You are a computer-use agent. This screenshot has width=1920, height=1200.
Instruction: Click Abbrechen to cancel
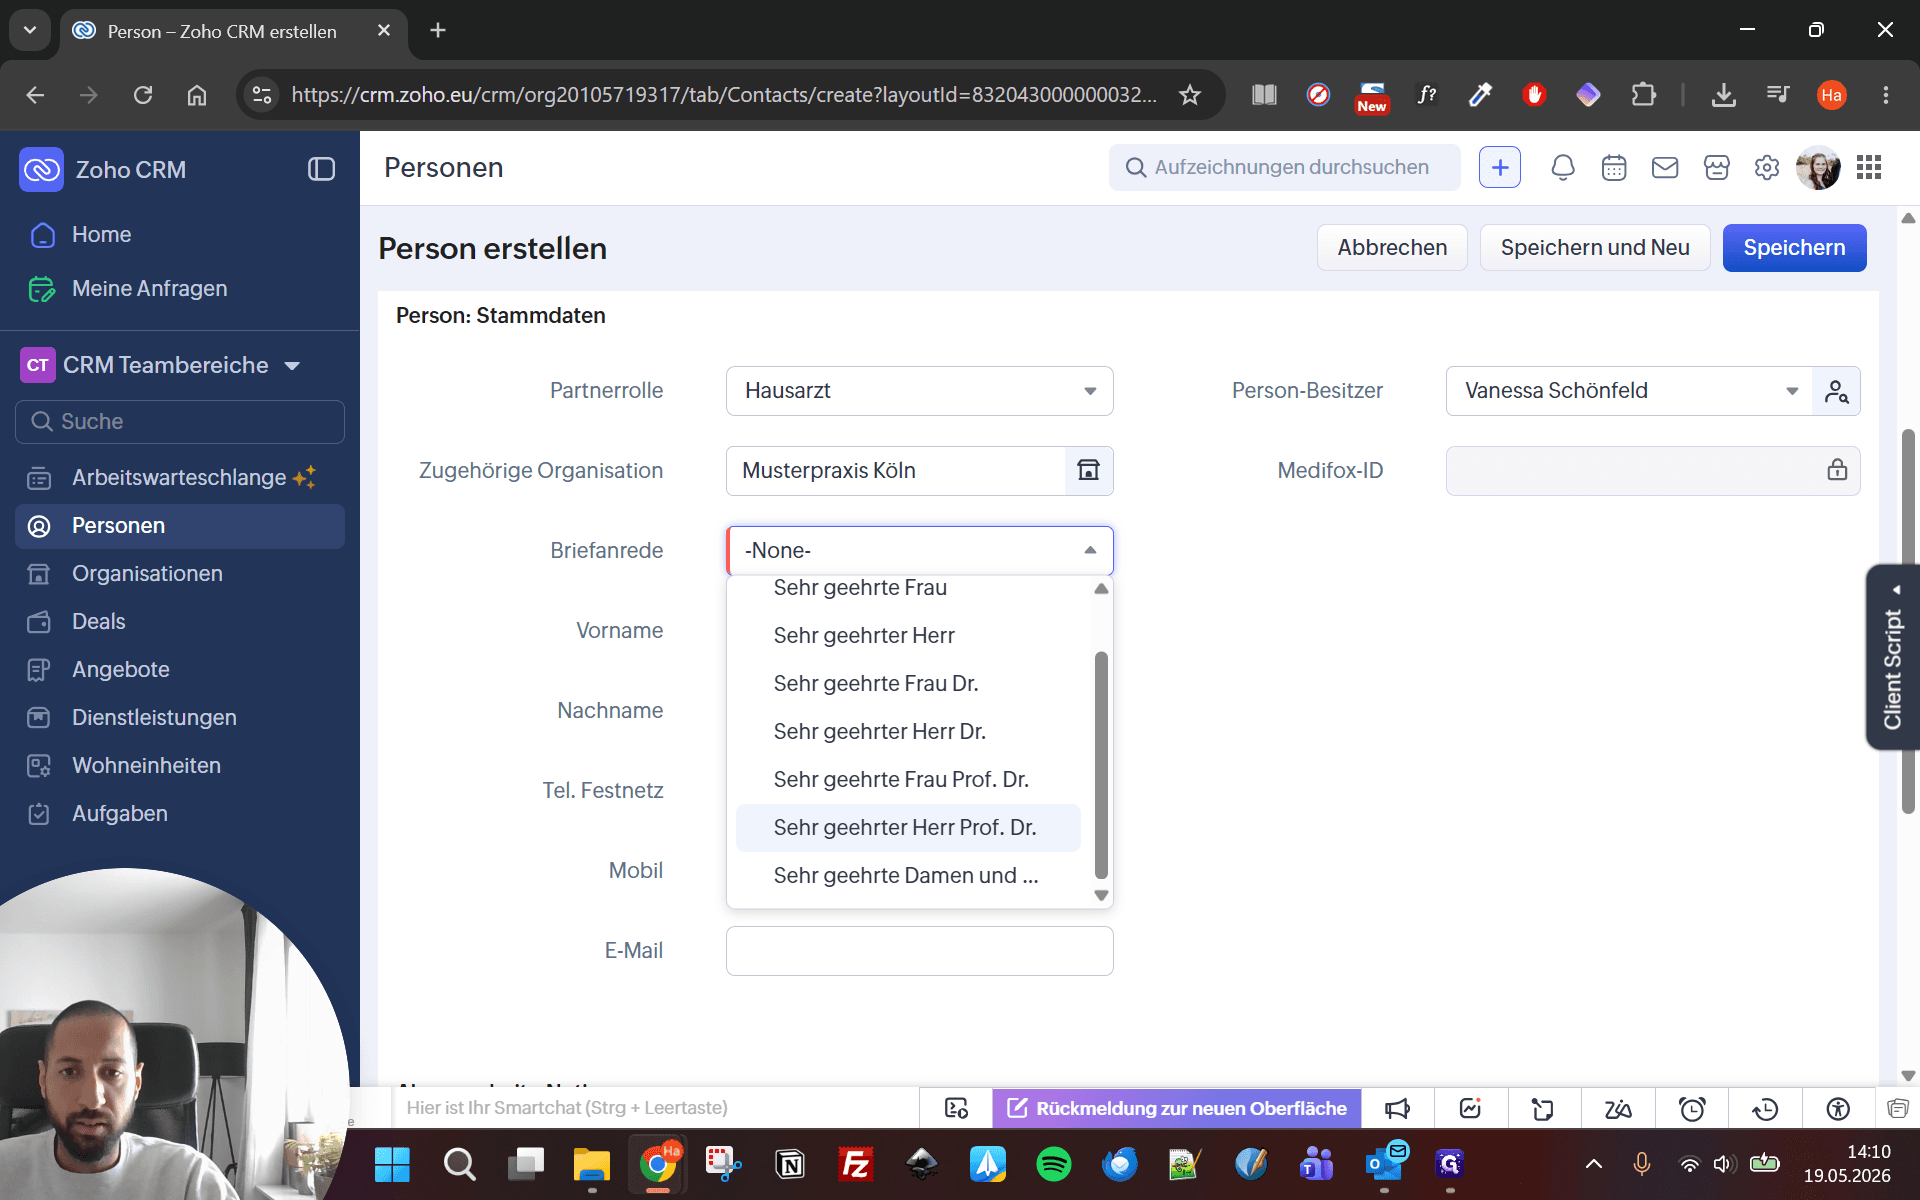coord(1392,248)
